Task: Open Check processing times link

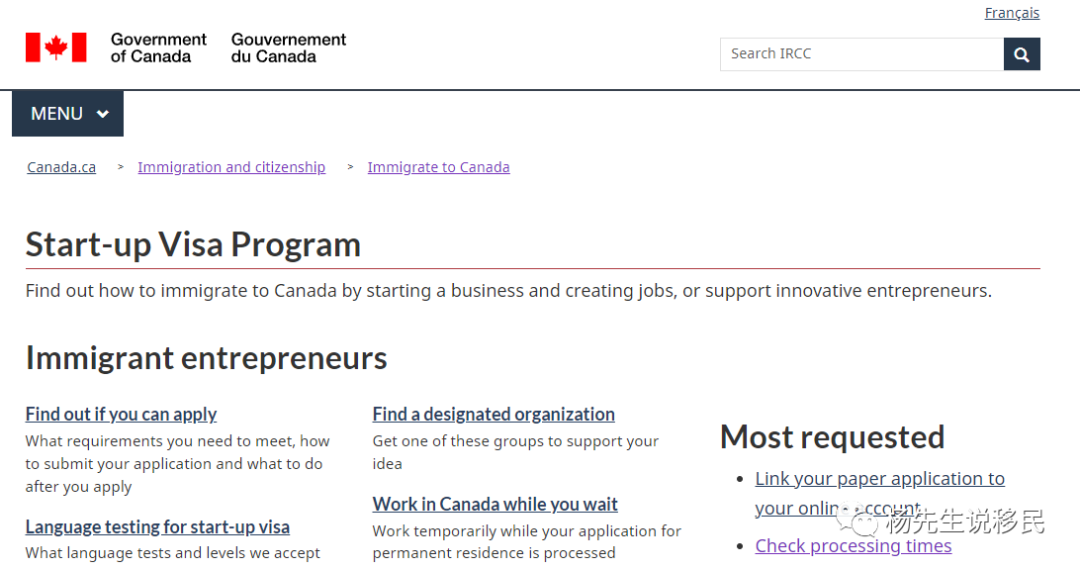Action: (853, 546)
